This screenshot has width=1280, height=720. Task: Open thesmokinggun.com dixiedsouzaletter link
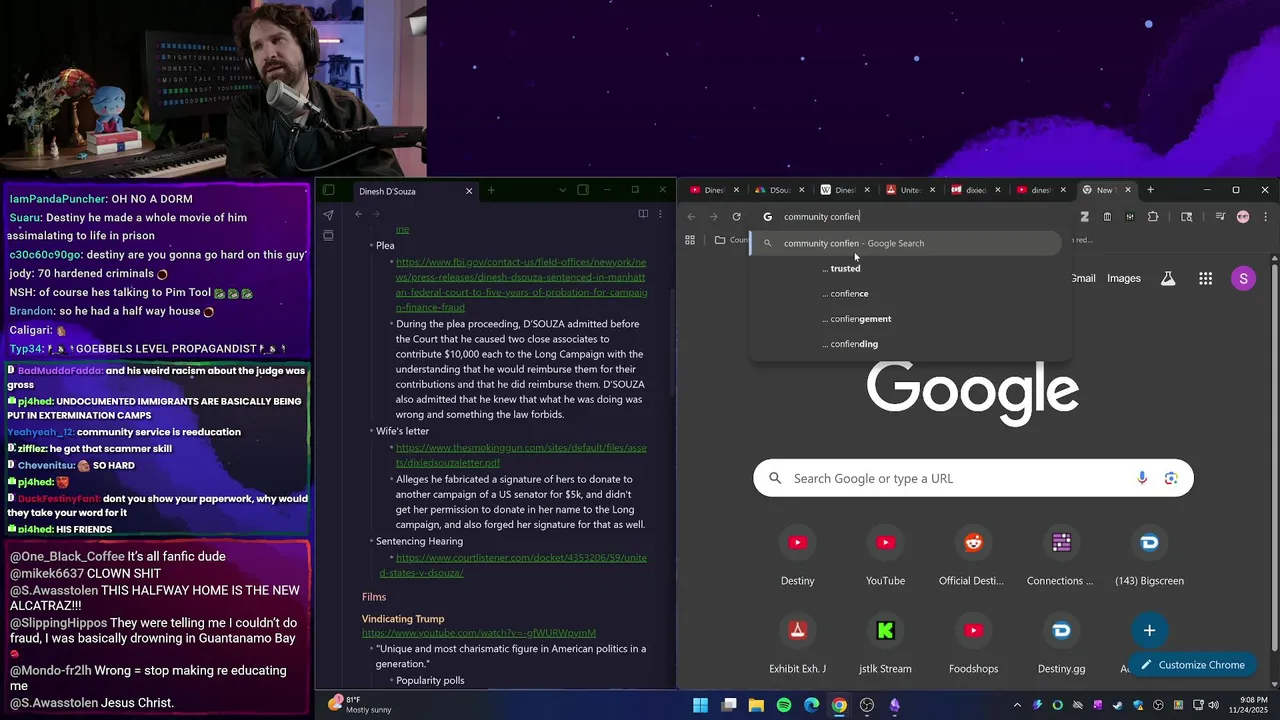tap(521, 455)
